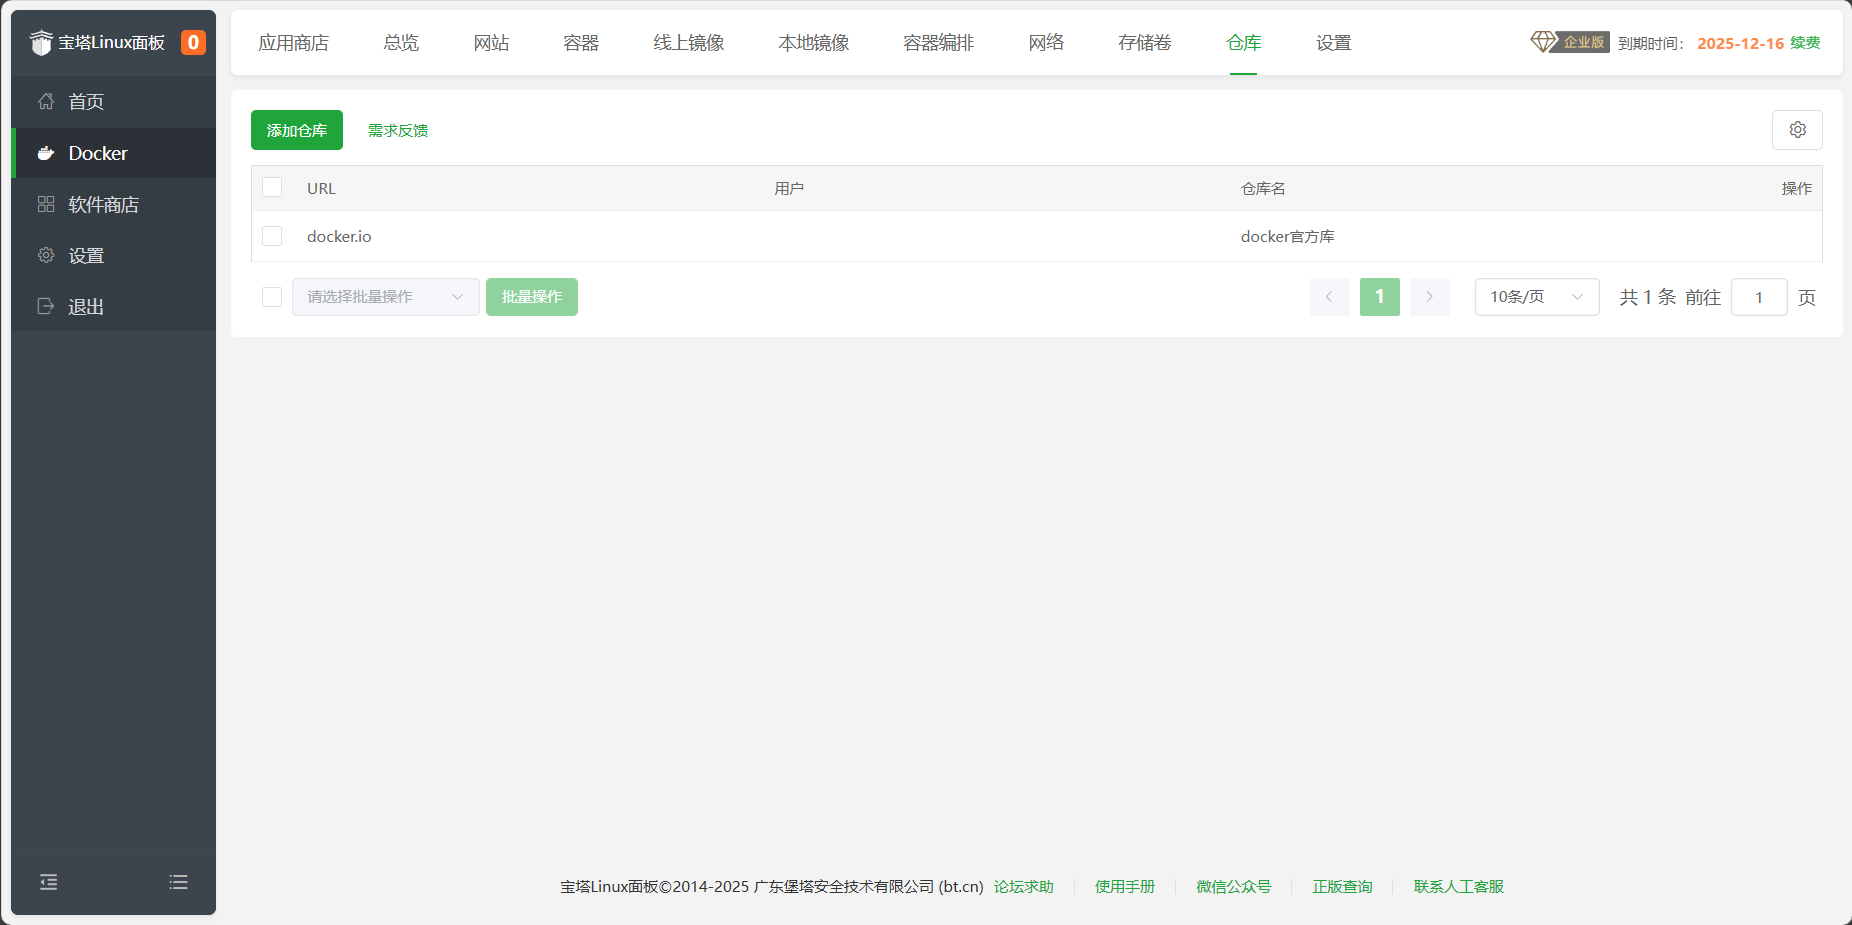Click the list icon at sidebar bottom right
Screen dimensions: 1852x925
[x=178, y=881]
